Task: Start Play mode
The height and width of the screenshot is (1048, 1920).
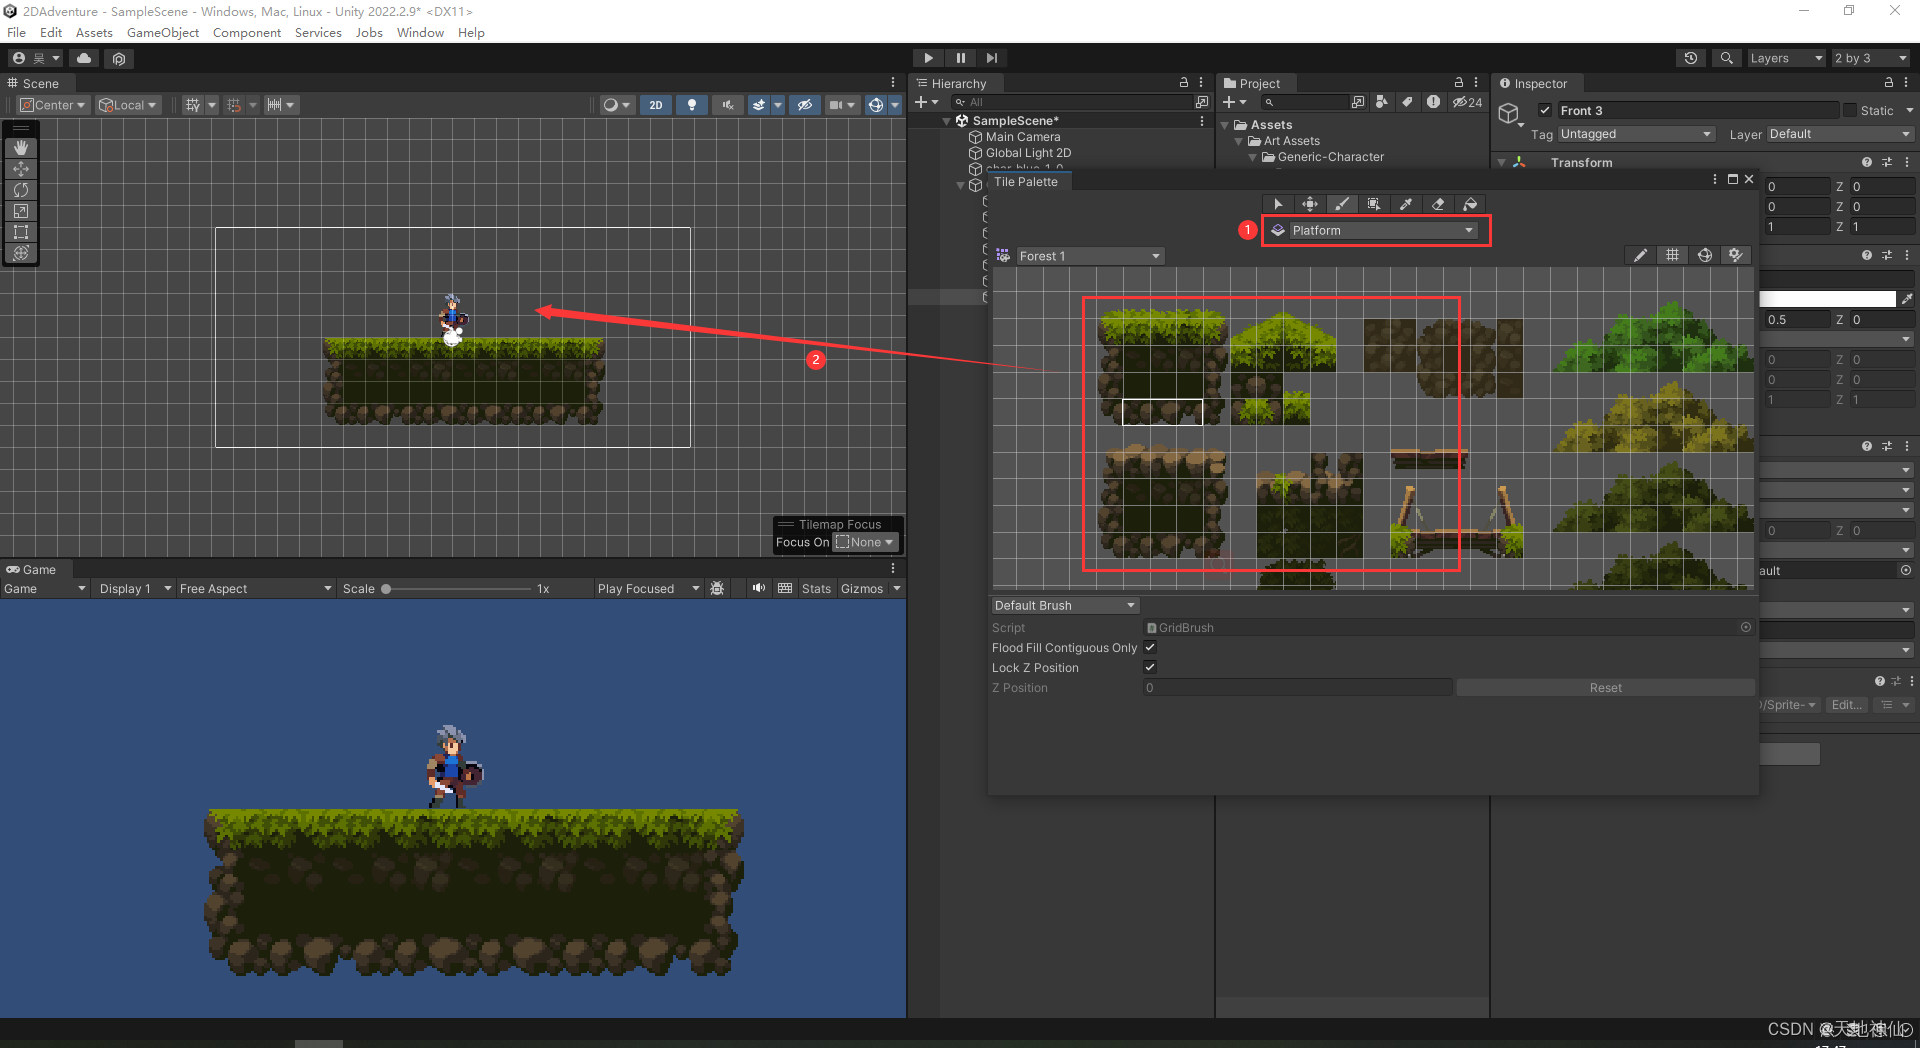Action: (x=928, y=58)
